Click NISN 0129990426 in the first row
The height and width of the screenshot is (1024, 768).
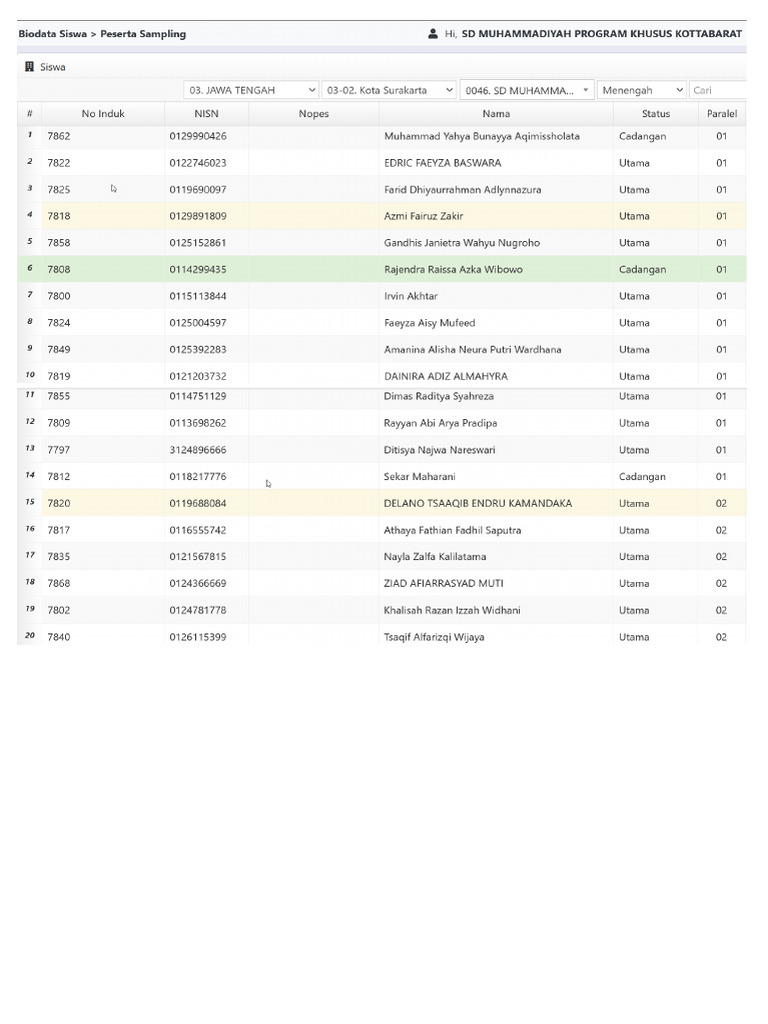[198, 136]
